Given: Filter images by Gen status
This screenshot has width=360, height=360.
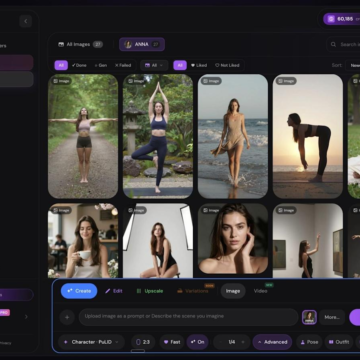Looking at the screenshot, I should point(101,65).
